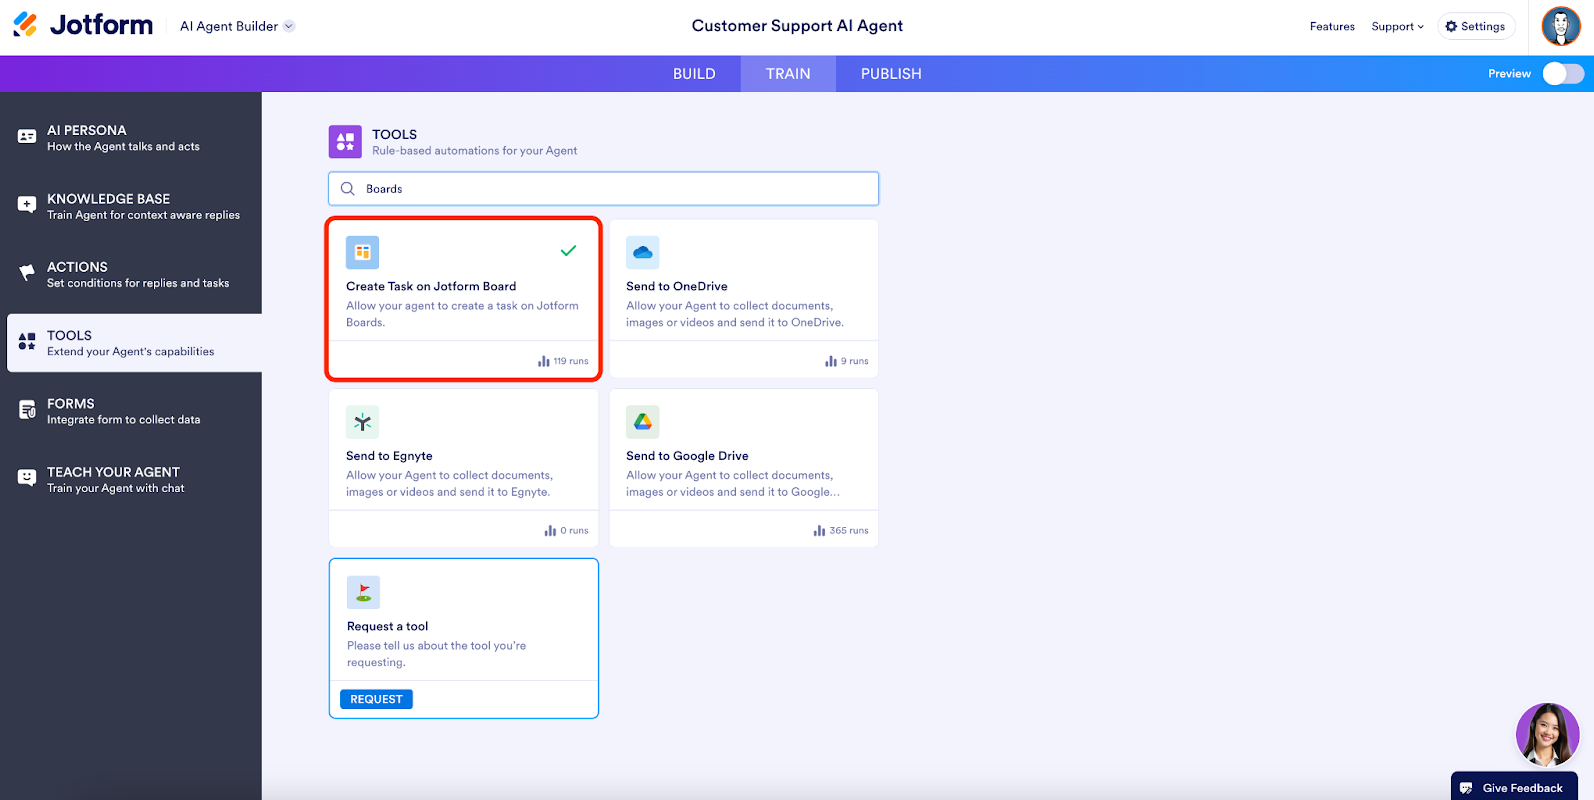Click the Egnyte icon
Viewport: 1594px width, 800px height.
point(363,422)
